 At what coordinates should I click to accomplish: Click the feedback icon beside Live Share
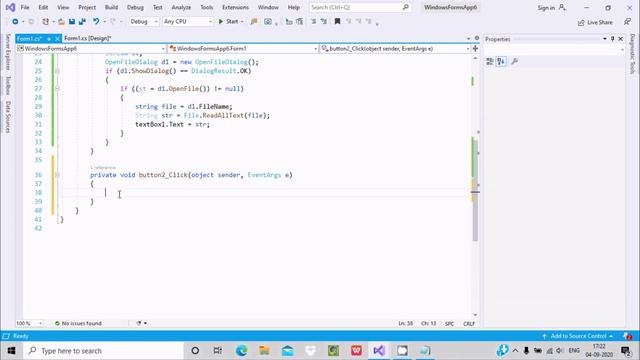point(627,22)
